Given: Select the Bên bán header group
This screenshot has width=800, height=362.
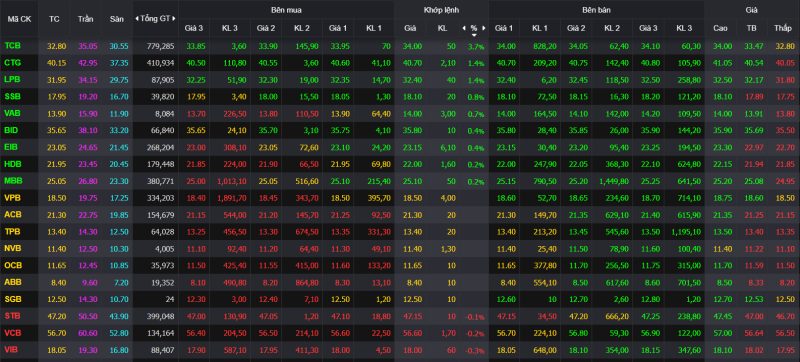Looking at the screenshot, I should tap(596, 10).
